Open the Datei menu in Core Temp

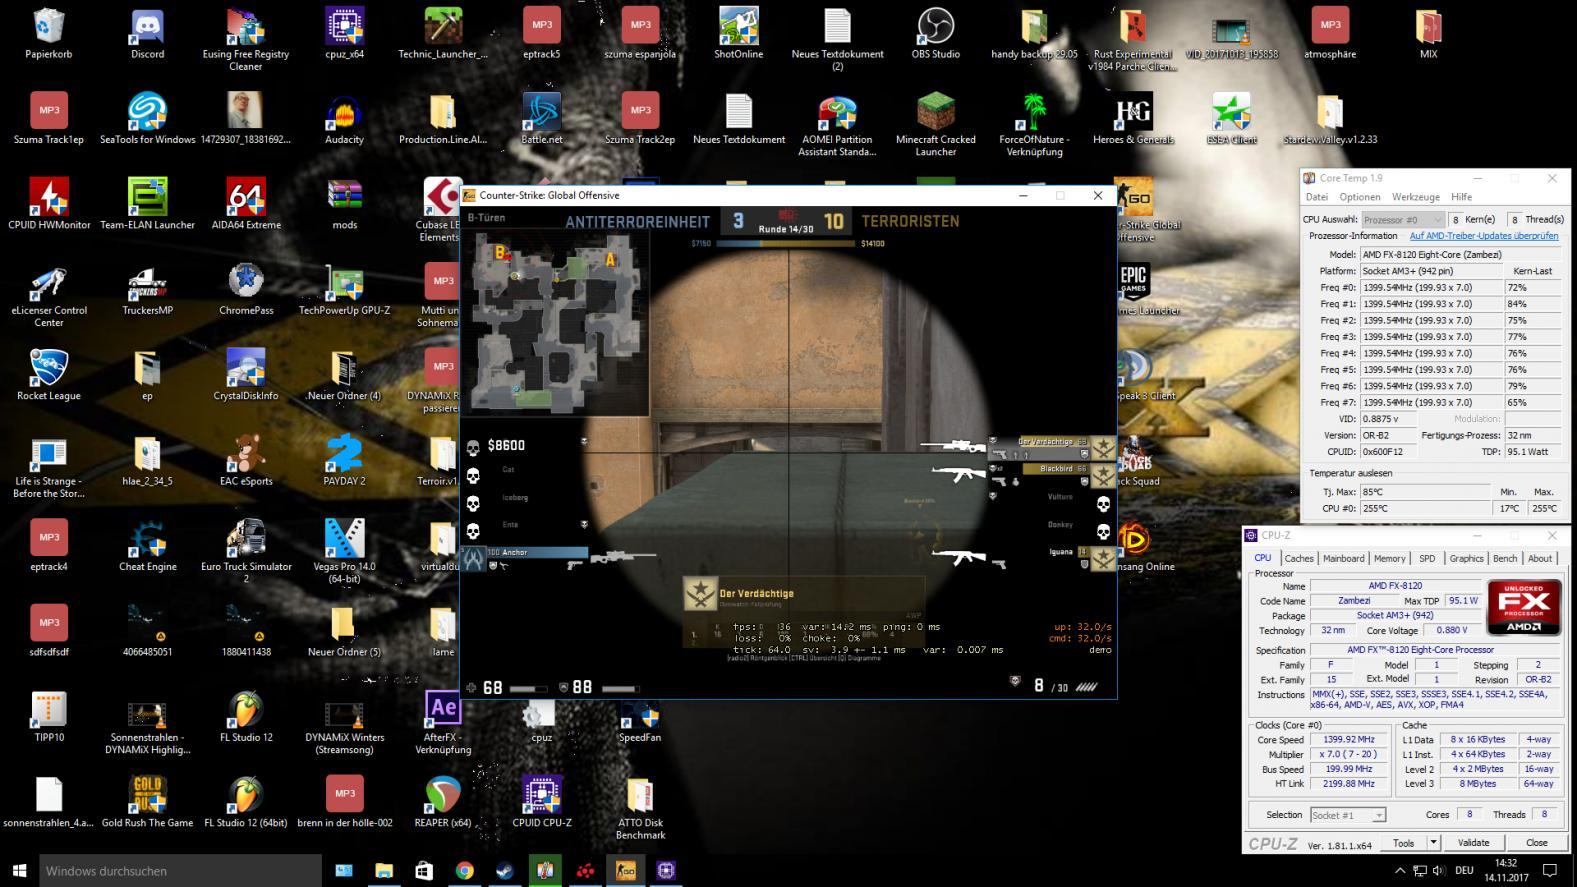point(1317,197)
